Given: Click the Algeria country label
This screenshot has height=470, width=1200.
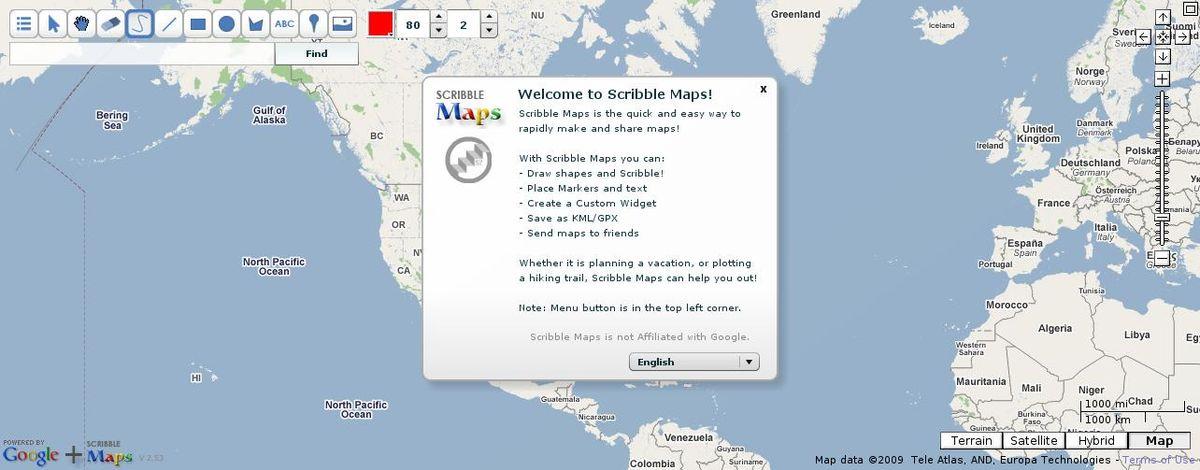Looking at the screenshot, I should pos(1055,328).
